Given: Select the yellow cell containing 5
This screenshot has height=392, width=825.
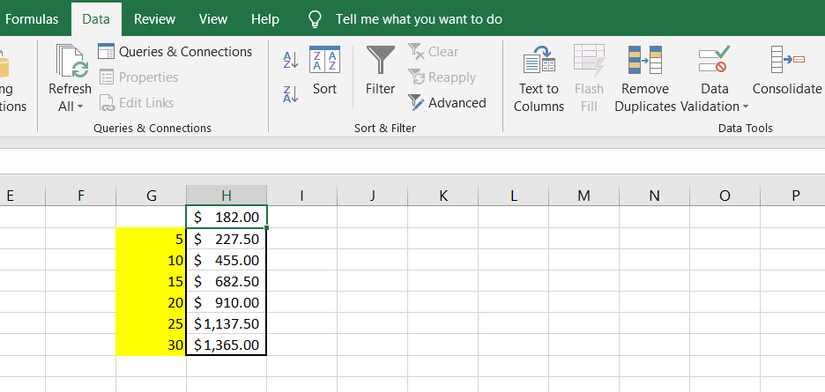Looking at the screenshot, I should [x=151, y=239].
